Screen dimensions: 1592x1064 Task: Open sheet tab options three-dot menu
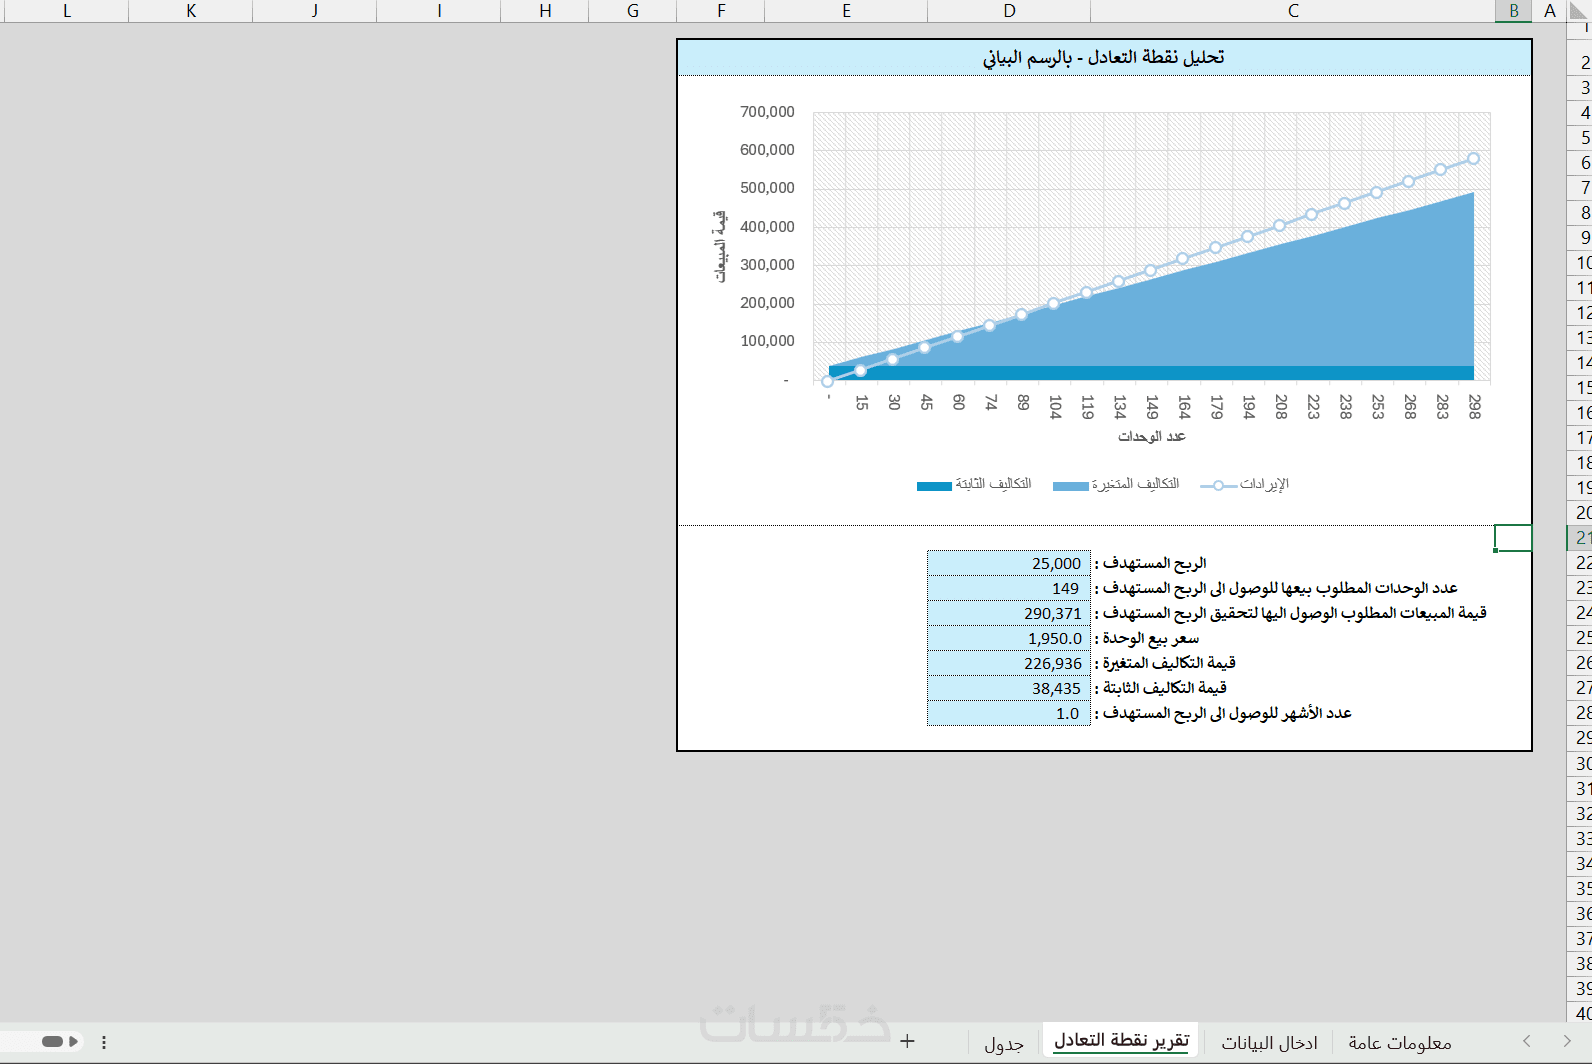104,1042
